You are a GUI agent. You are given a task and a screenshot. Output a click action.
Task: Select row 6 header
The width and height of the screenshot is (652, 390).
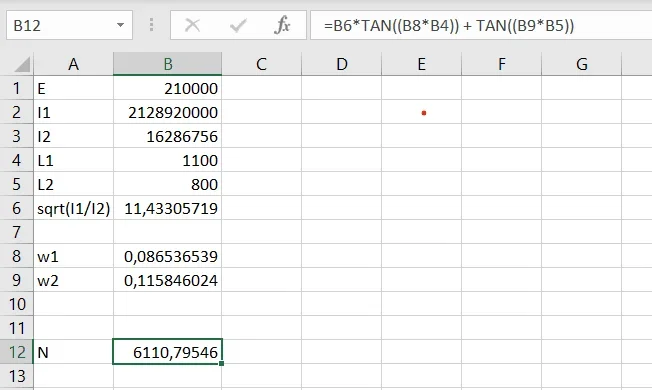[17, 208]
